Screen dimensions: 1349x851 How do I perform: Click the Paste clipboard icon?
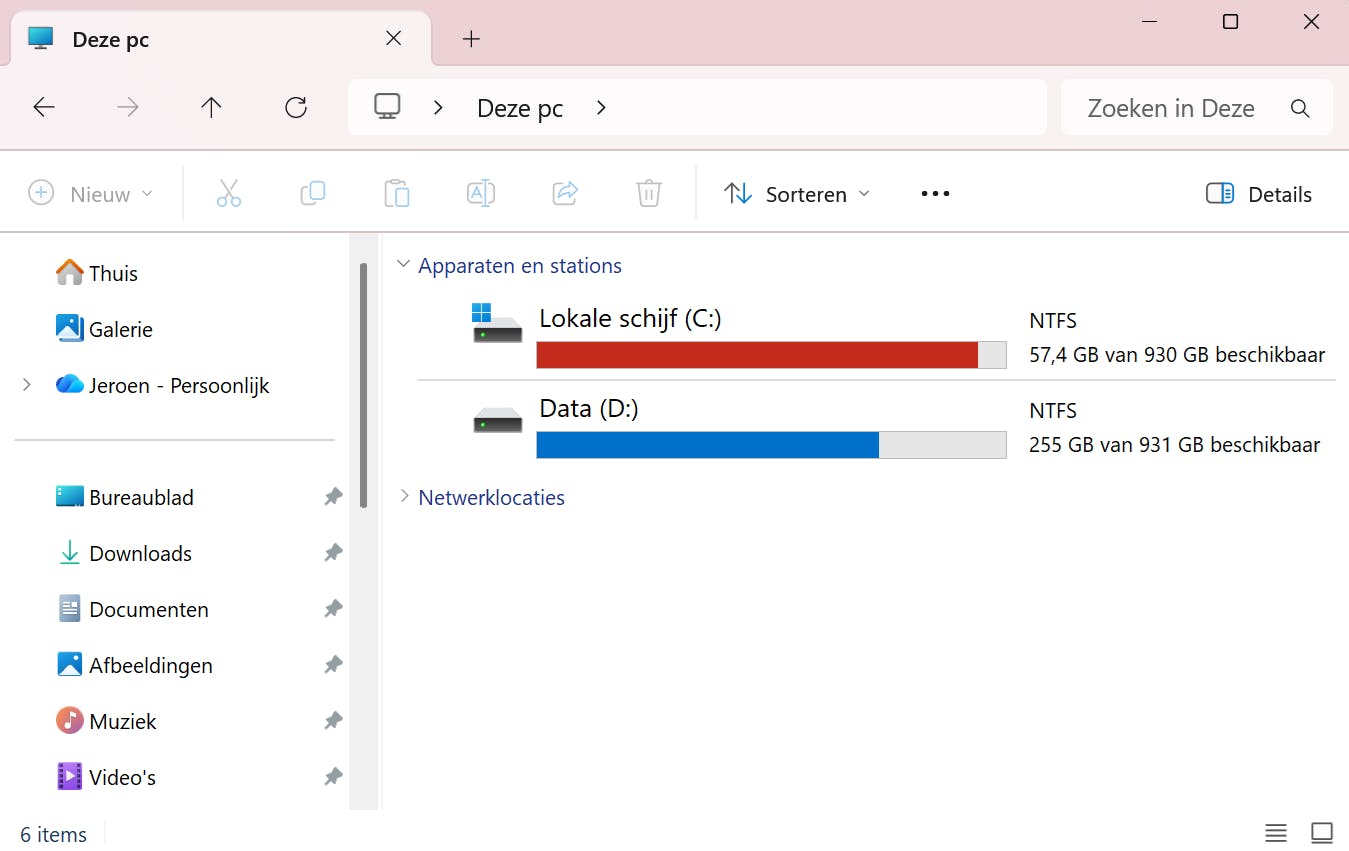pyautogui.click(x=397, y=193)
